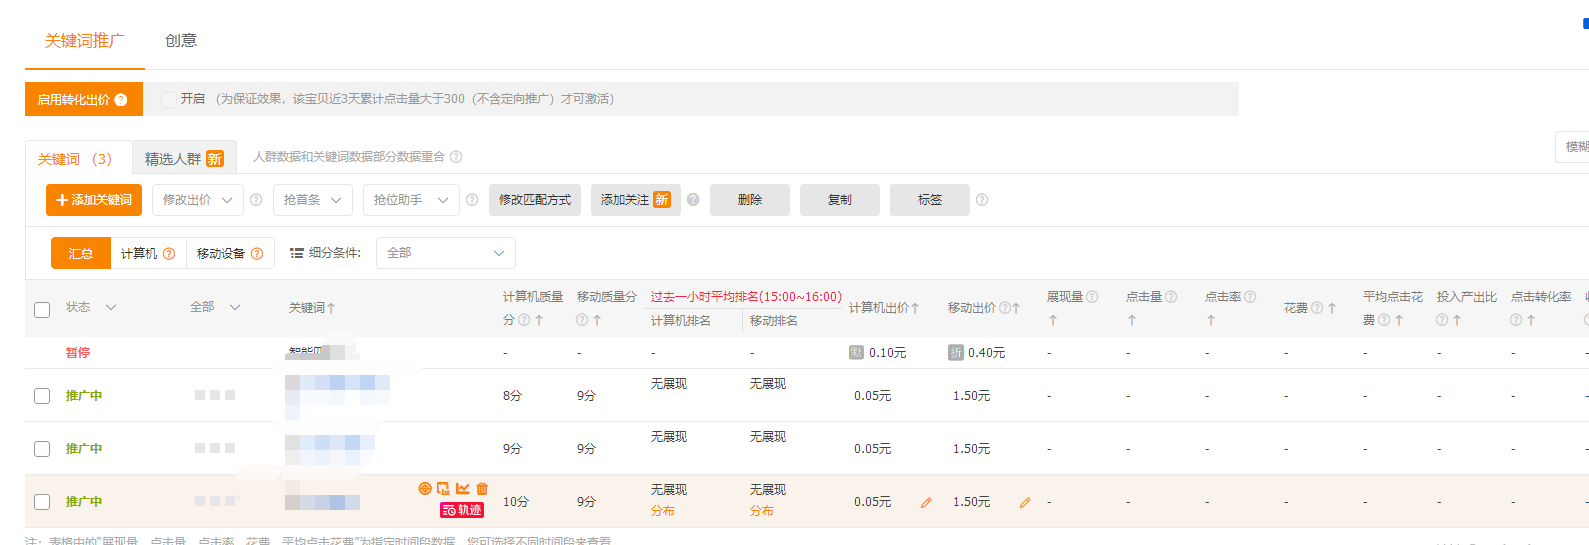Open the 修改出价 dropdown
The image size is (1589, 545).
point(197,200)
